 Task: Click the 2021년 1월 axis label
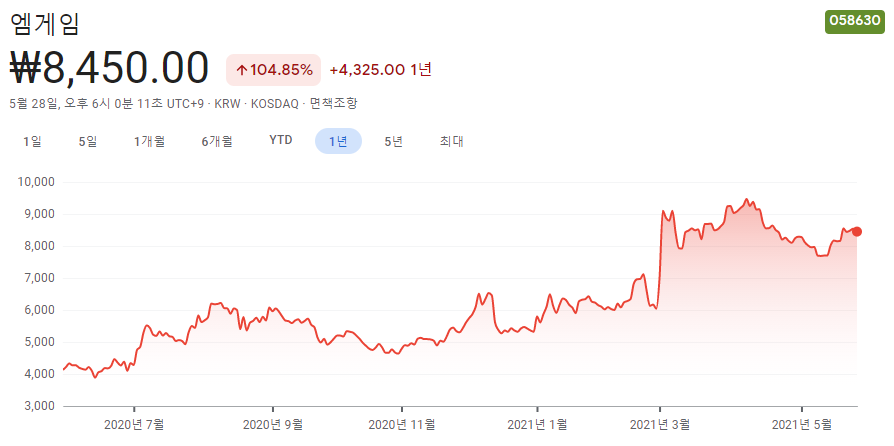tap(537, 424)
